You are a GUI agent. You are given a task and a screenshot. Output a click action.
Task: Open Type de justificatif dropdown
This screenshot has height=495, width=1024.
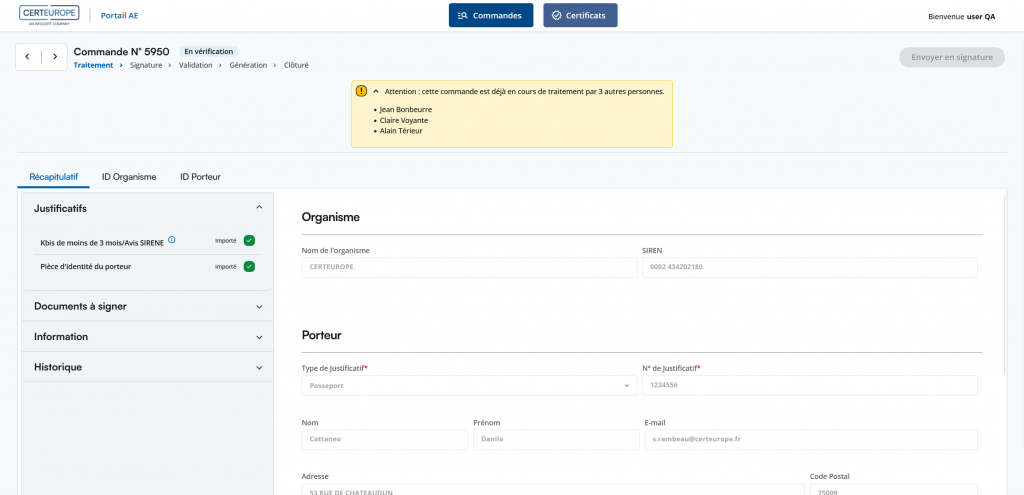(468, 385)
